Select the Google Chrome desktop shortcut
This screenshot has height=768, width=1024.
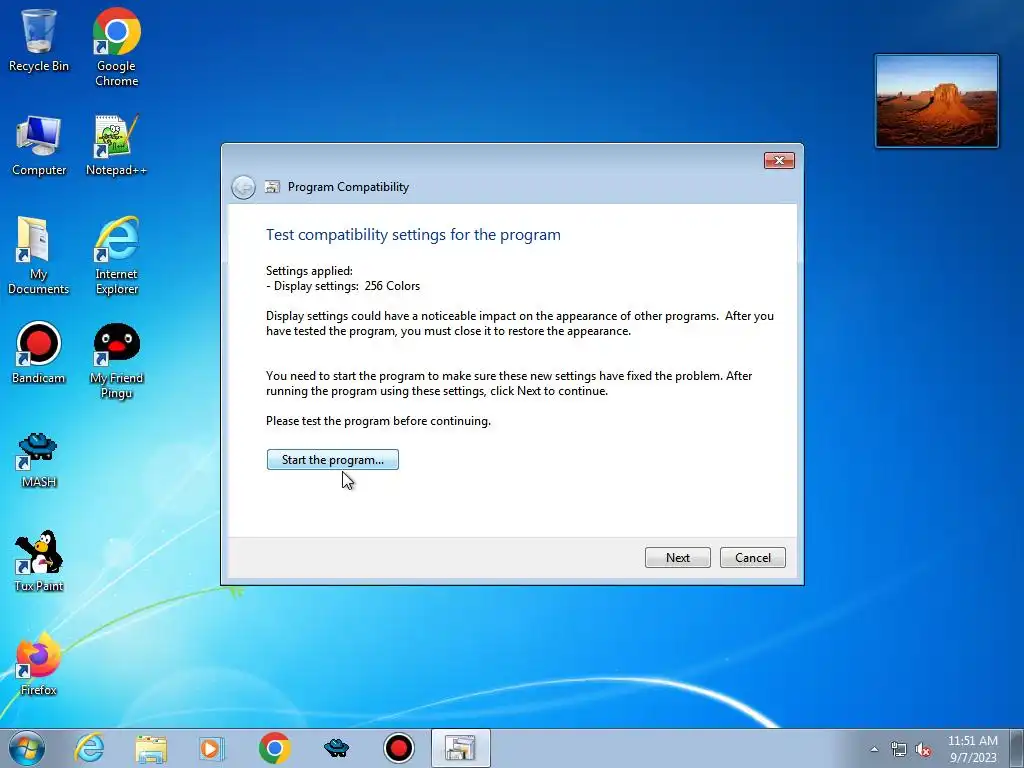coord(116,47)
